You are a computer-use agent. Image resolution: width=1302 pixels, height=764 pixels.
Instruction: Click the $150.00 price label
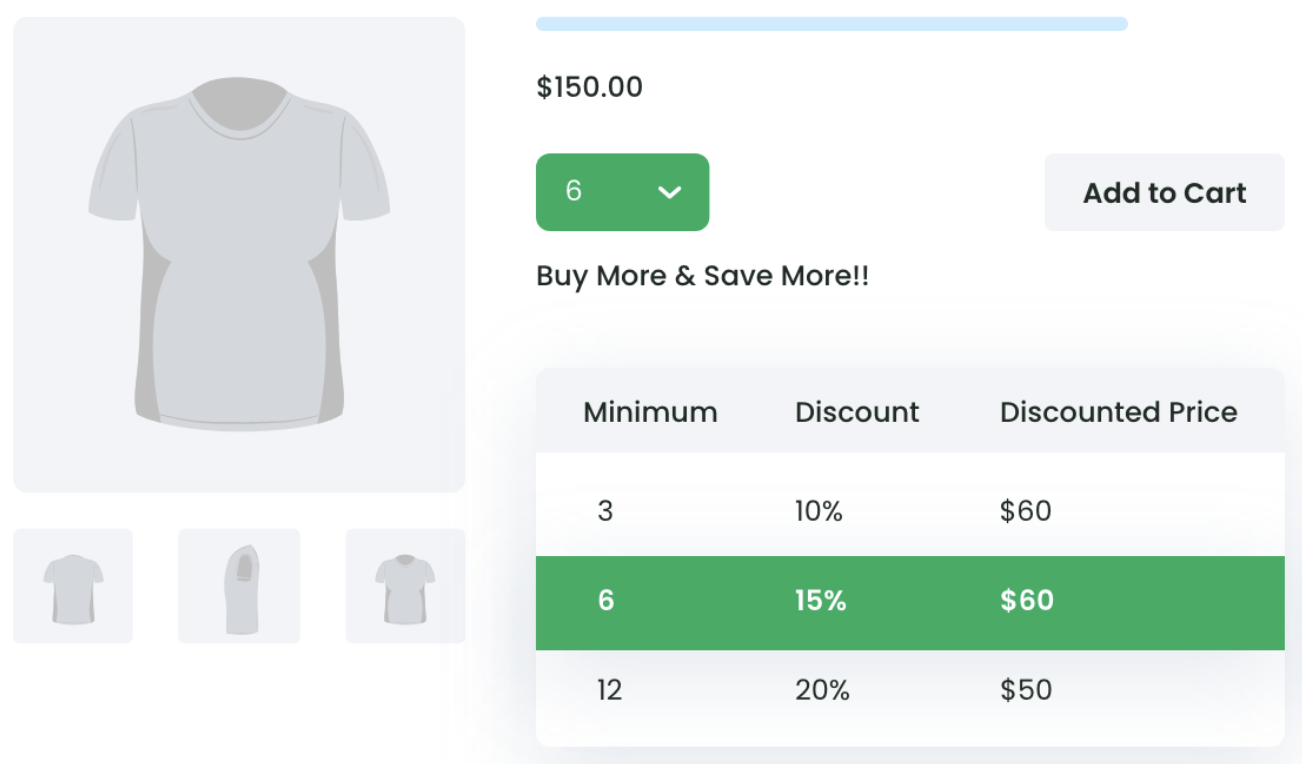(590, 87)
